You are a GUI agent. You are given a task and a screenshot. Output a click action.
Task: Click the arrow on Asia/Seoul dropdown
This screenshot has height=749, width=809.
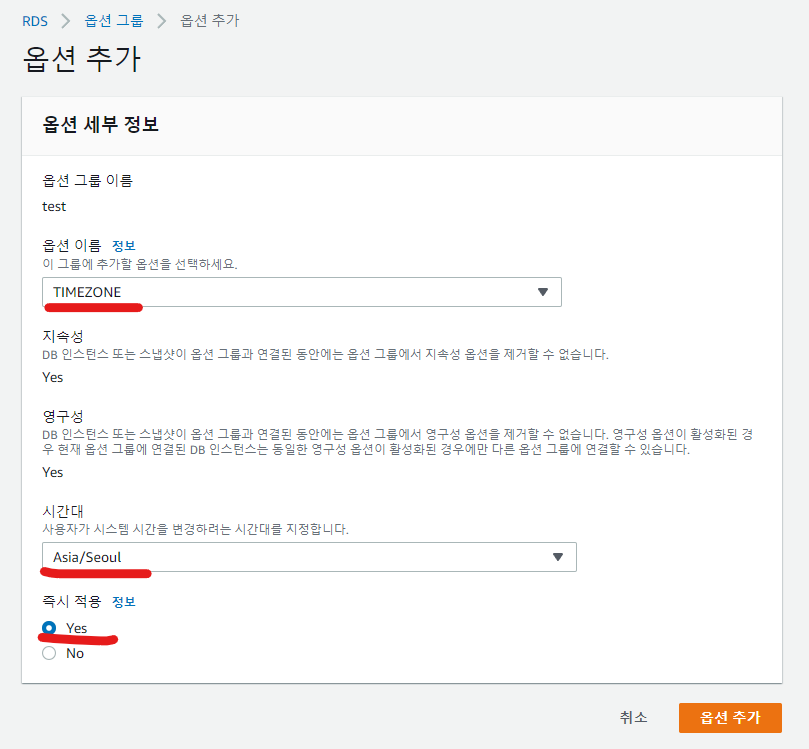(557, 557)
